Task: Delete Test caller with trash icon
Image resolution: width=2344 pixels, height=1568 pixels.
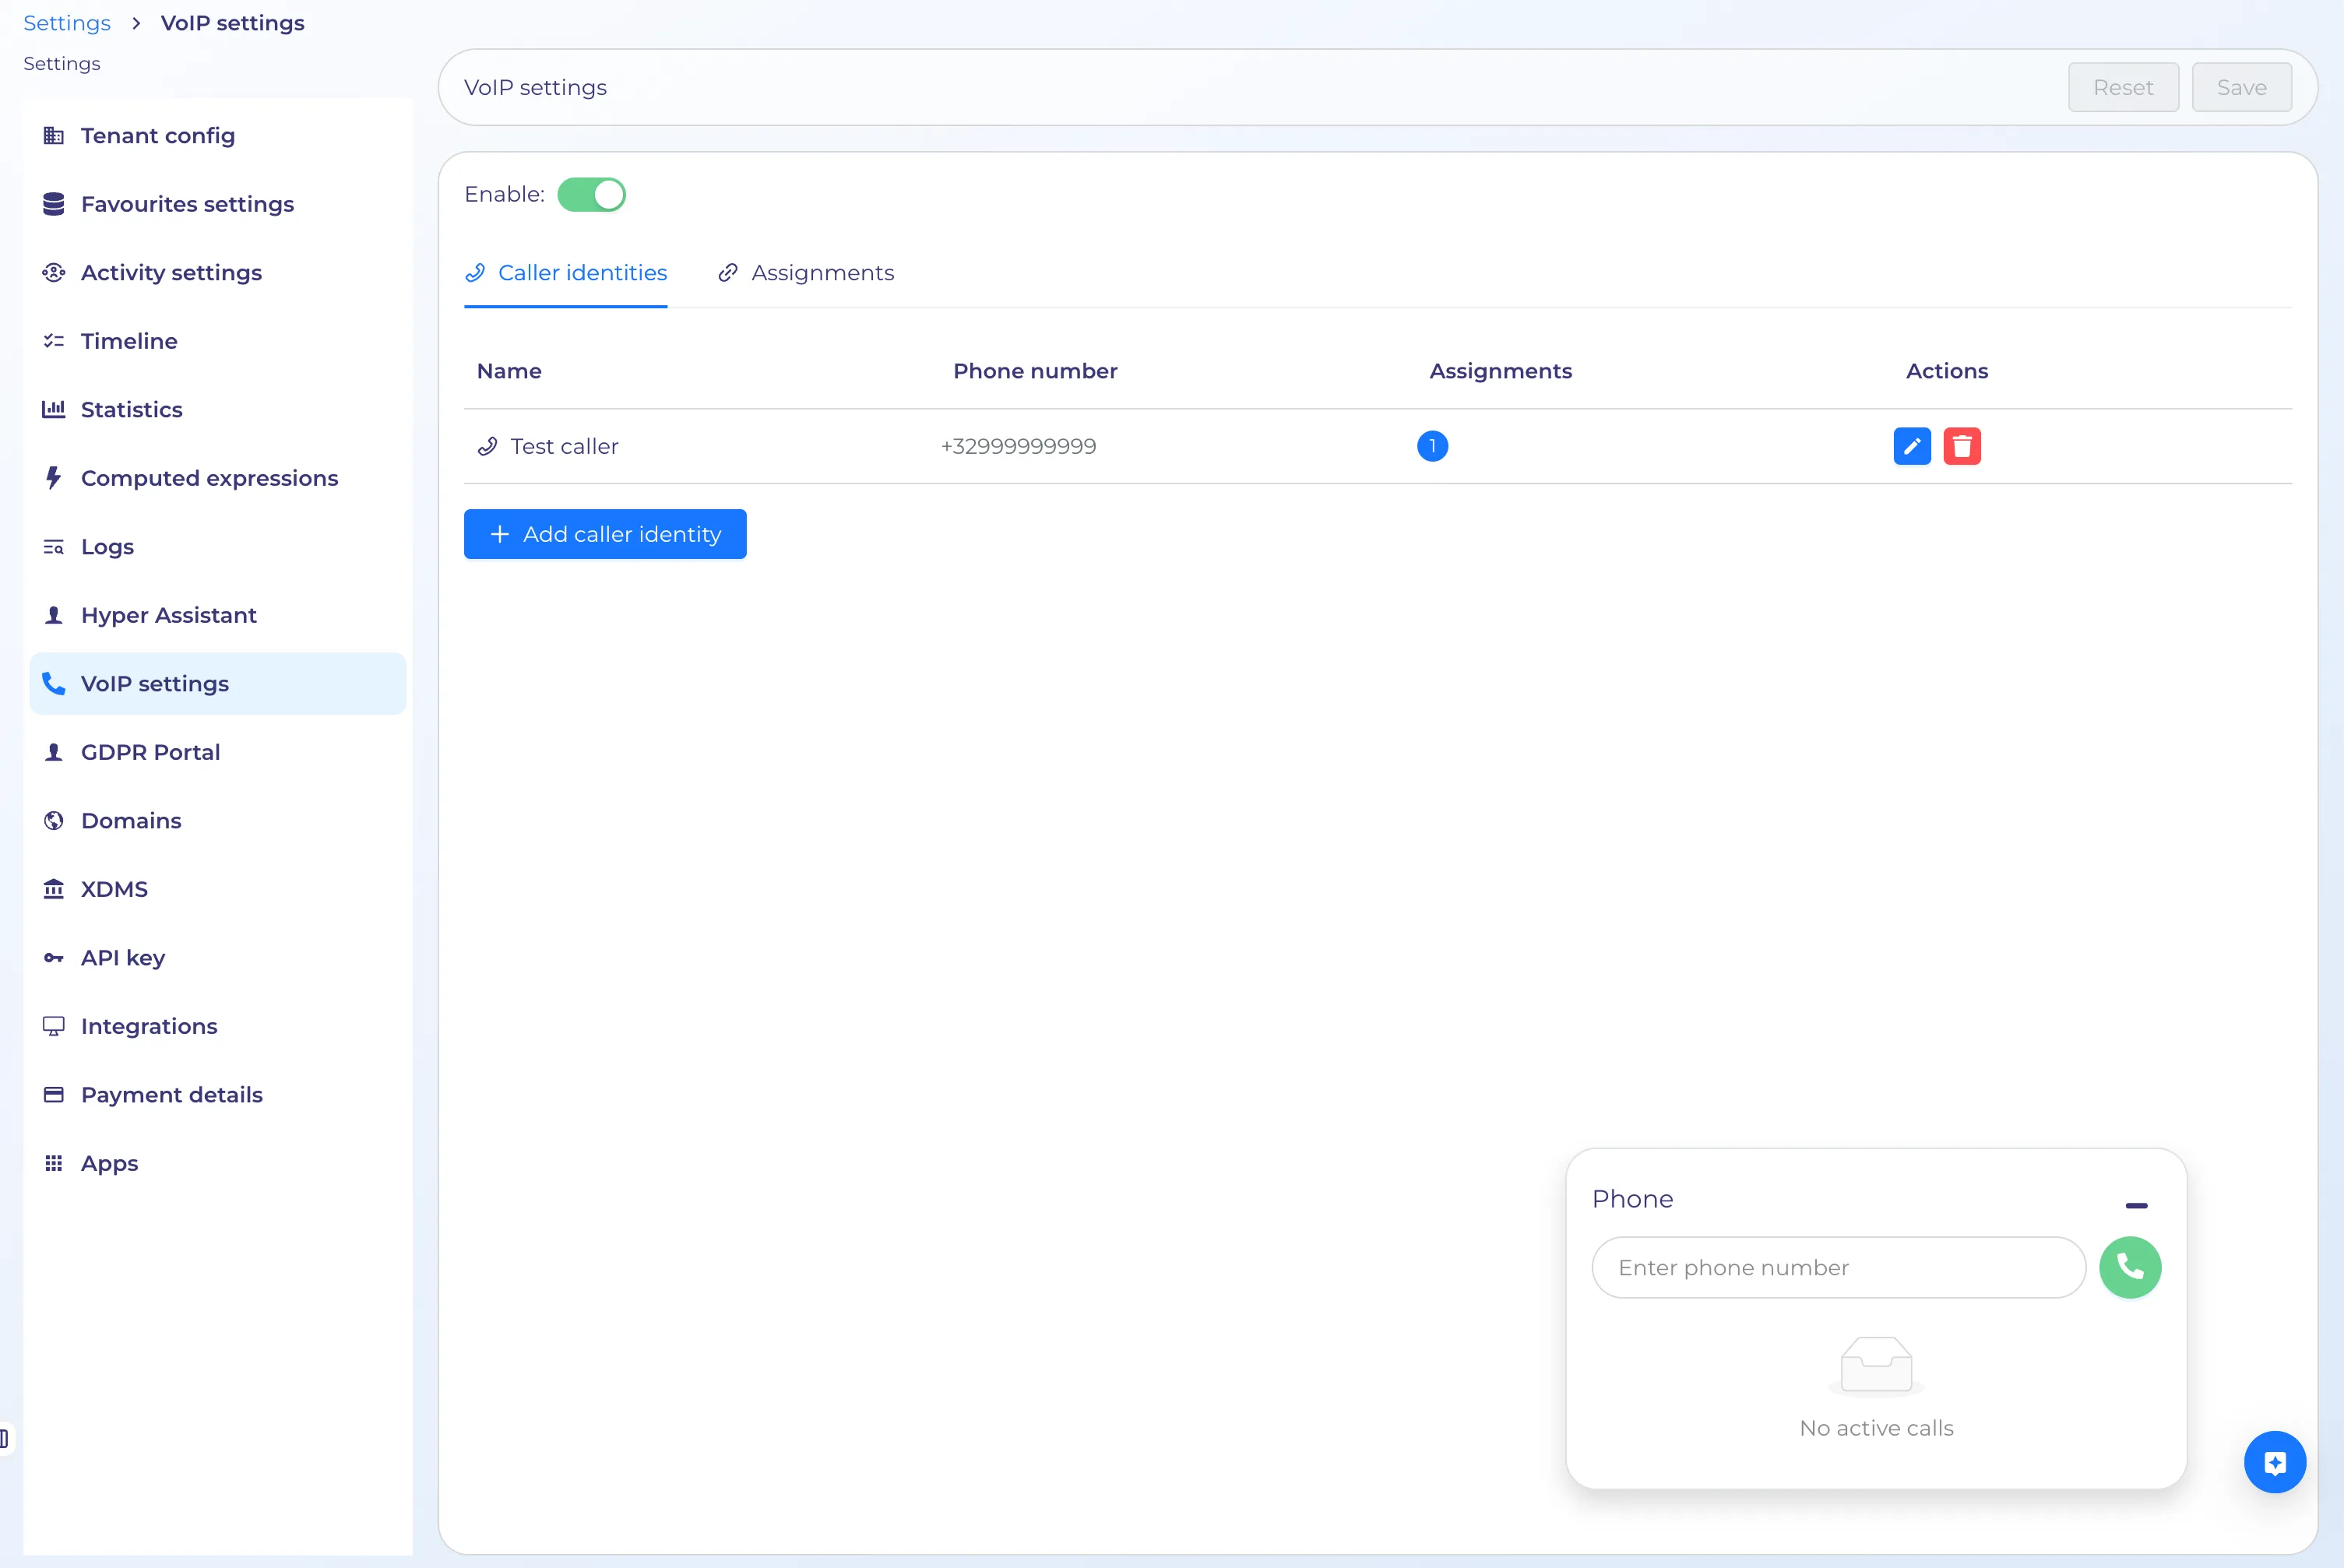Action: click(x=1962, y=446)
